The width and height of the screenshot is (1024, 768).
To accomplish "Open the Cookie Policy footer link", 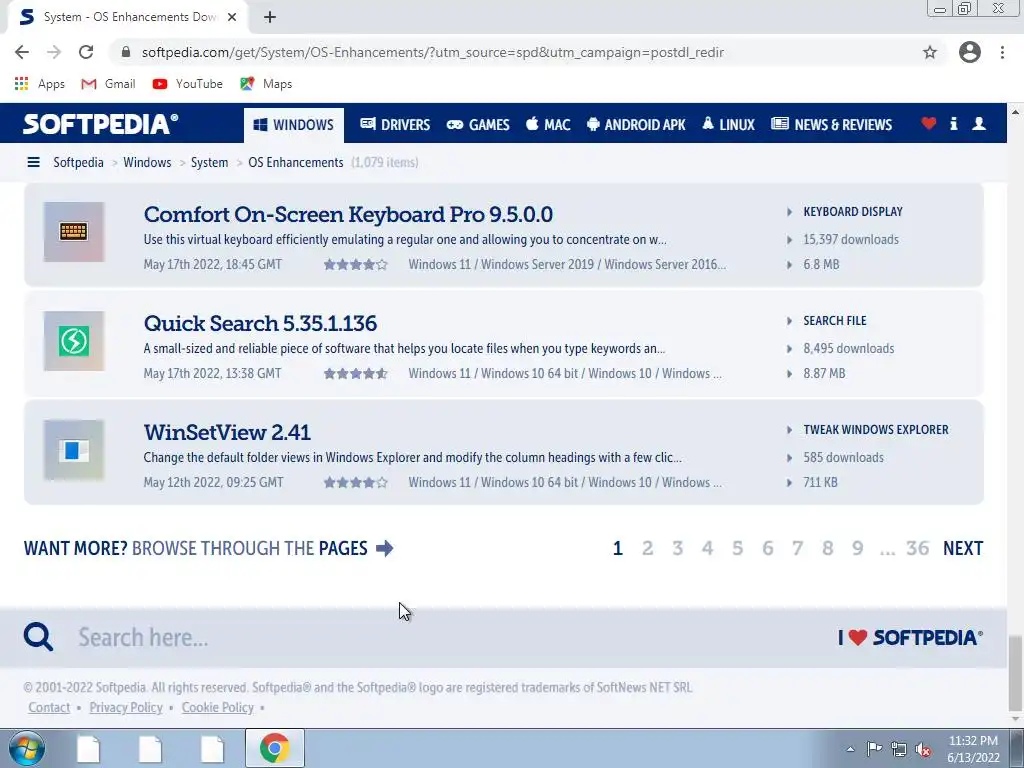I will tap(217, 707).
